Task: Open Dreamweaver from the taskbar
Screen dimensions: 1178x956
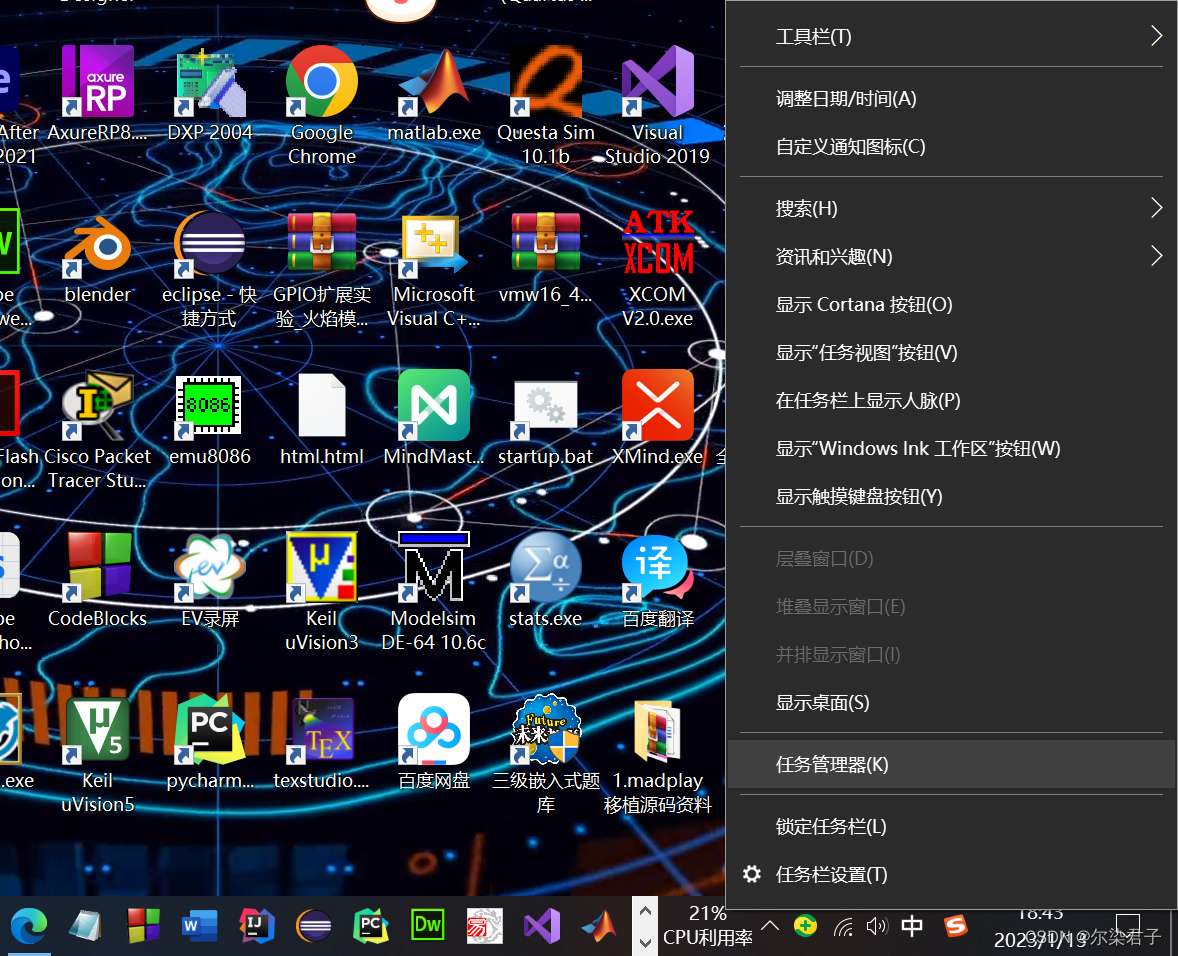Action: 427,925
